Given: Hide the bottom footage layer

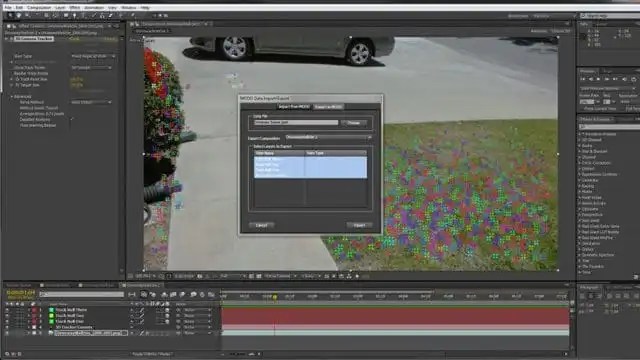Looking at the screenshot, I should point(7,333).
